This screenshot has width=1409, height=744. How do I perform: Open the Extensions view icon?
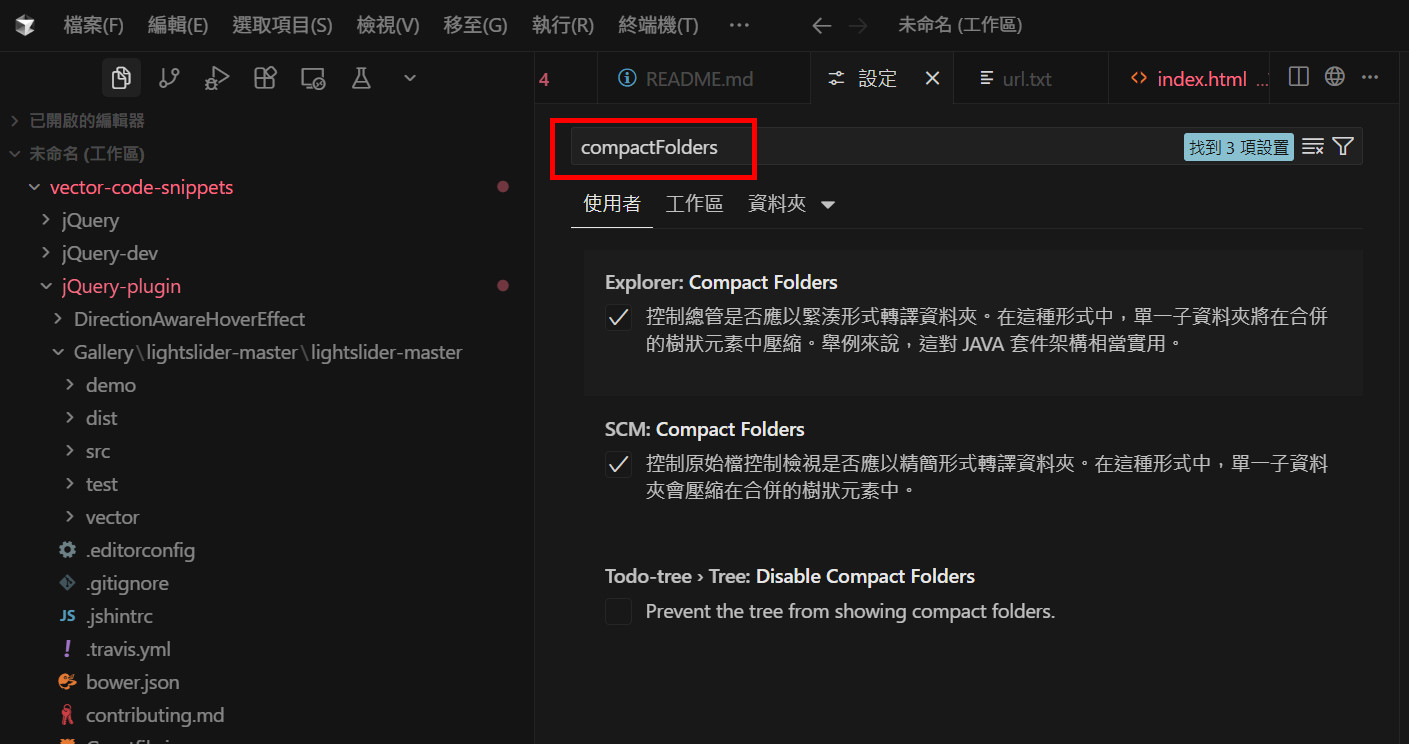tap(265, 78)
